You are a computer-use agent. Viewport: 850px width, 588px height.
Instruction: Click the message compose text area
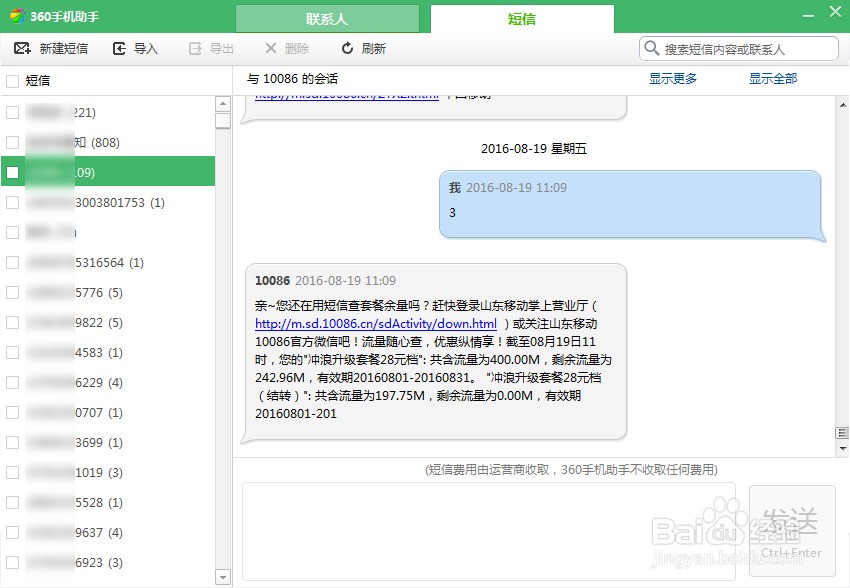click(489, 531)
